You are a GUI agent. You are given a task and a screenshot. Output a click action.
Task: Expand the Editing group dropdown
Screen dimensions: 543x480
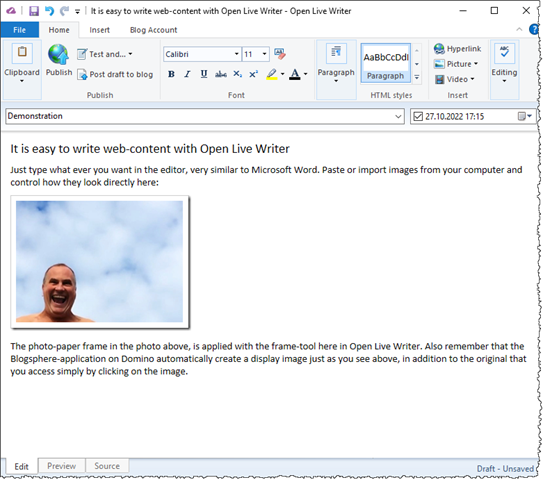[x=504, y=81]
